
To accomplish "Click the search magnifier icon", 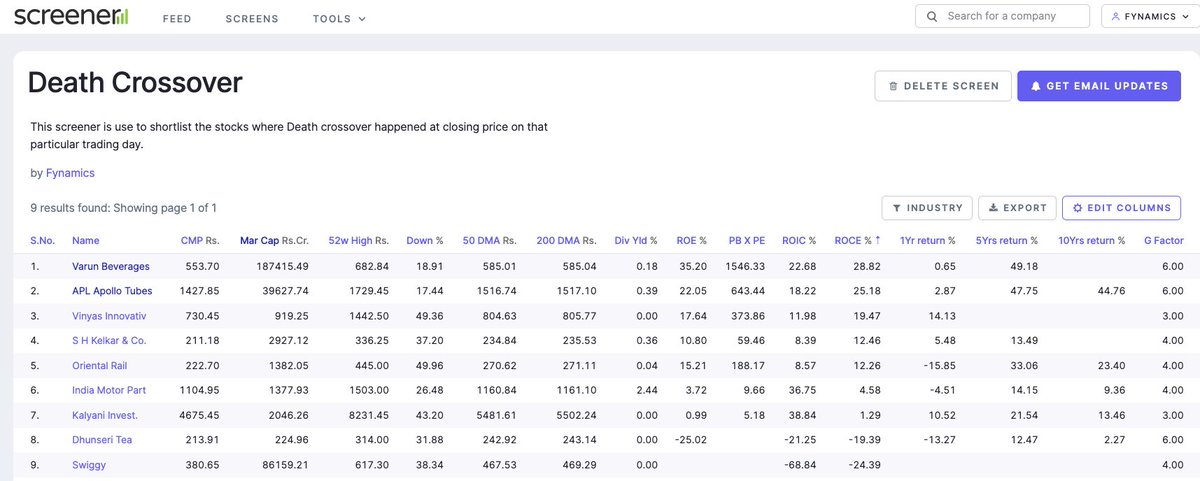I will click(931, 16).
